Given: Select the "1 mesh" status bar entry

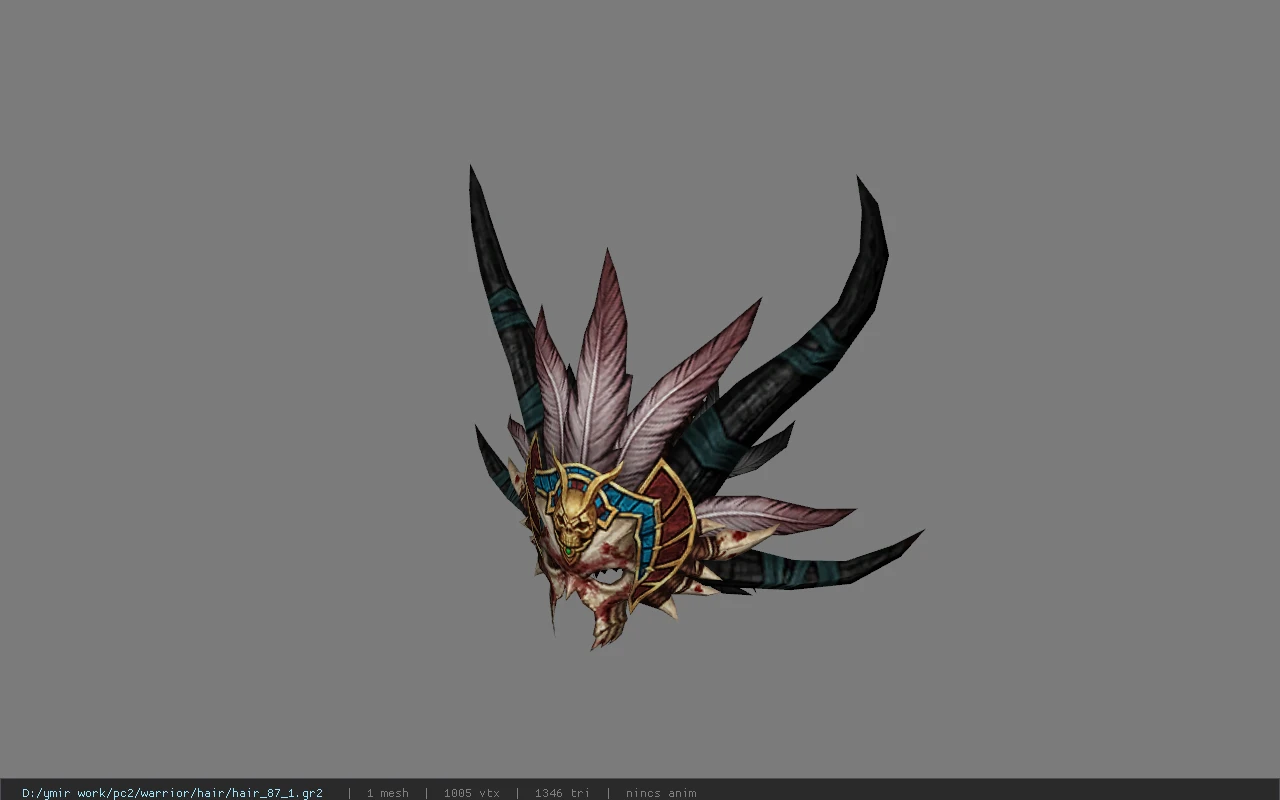Looking at the screenshot, I should [x=387, y=793].
